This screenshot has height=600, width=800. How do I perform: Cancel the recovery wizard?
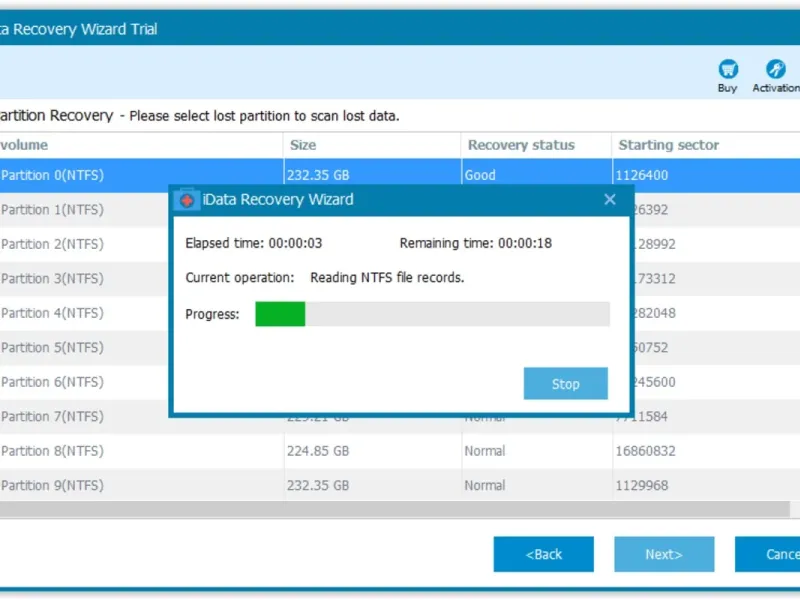coord(767,554)
